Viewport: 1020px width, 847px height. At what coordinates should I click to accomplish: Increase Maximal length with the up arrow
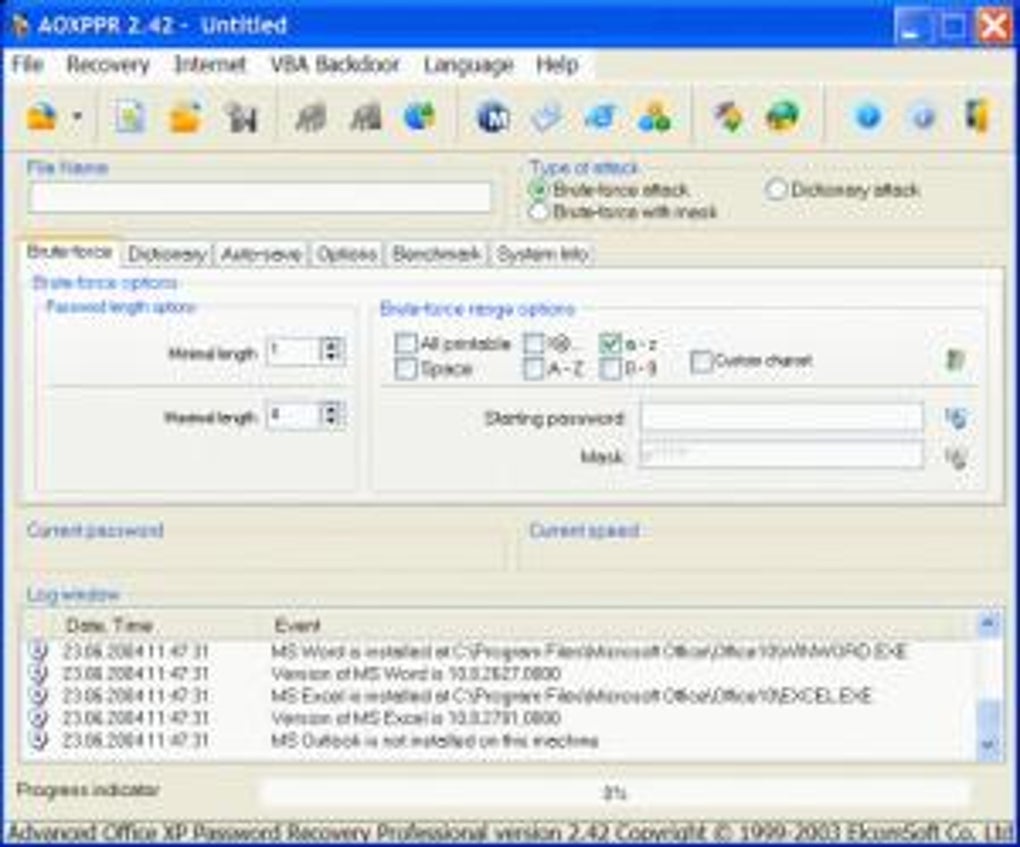tap(332, 408)
